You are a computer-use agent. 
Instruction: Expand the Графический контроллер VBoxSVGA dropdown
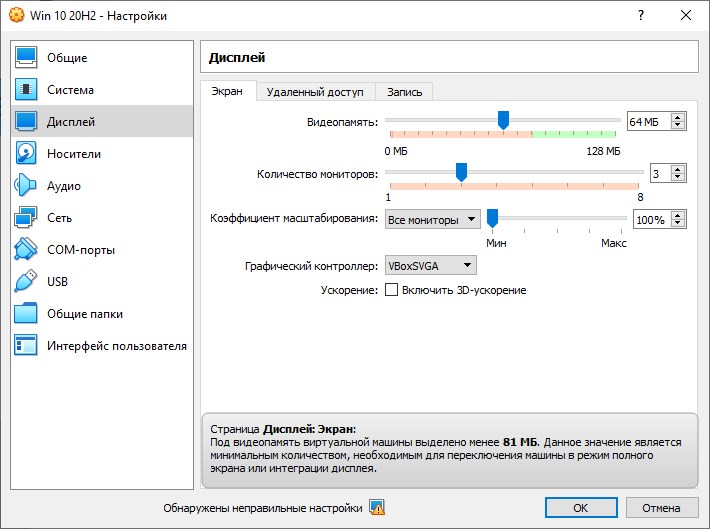click(x=430, y=265)
